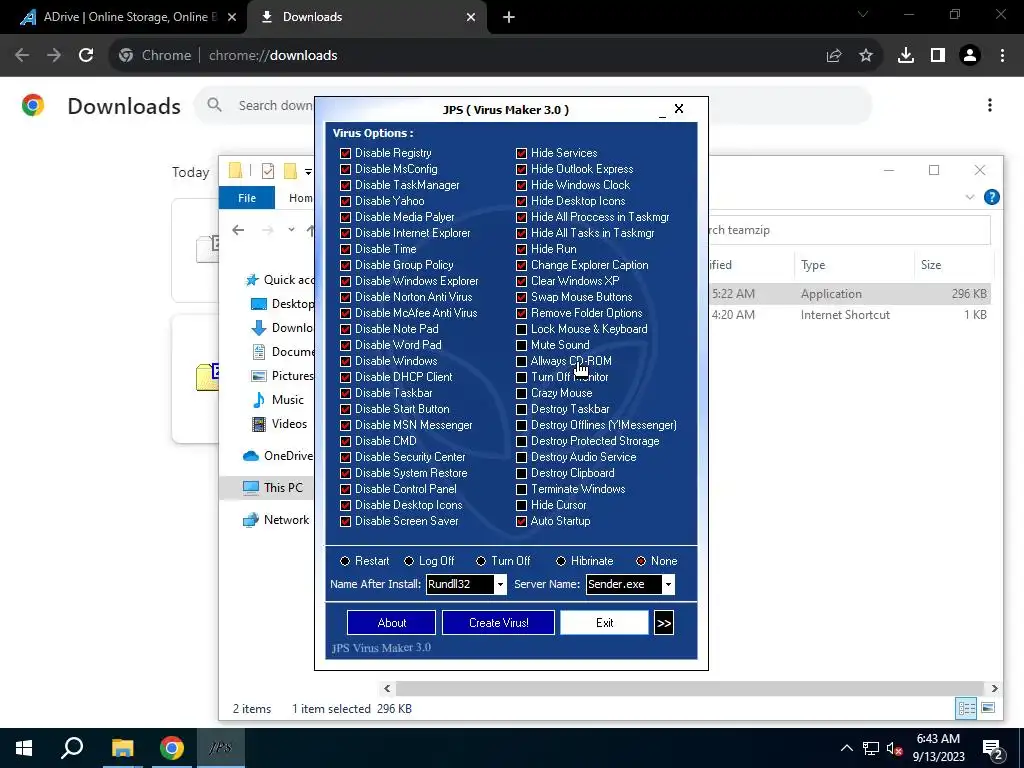Image resolution: width=1024 pixels, height=768 pixels.
Task: Open the Name After Install dropdown
Action: [x=500, y=584]
